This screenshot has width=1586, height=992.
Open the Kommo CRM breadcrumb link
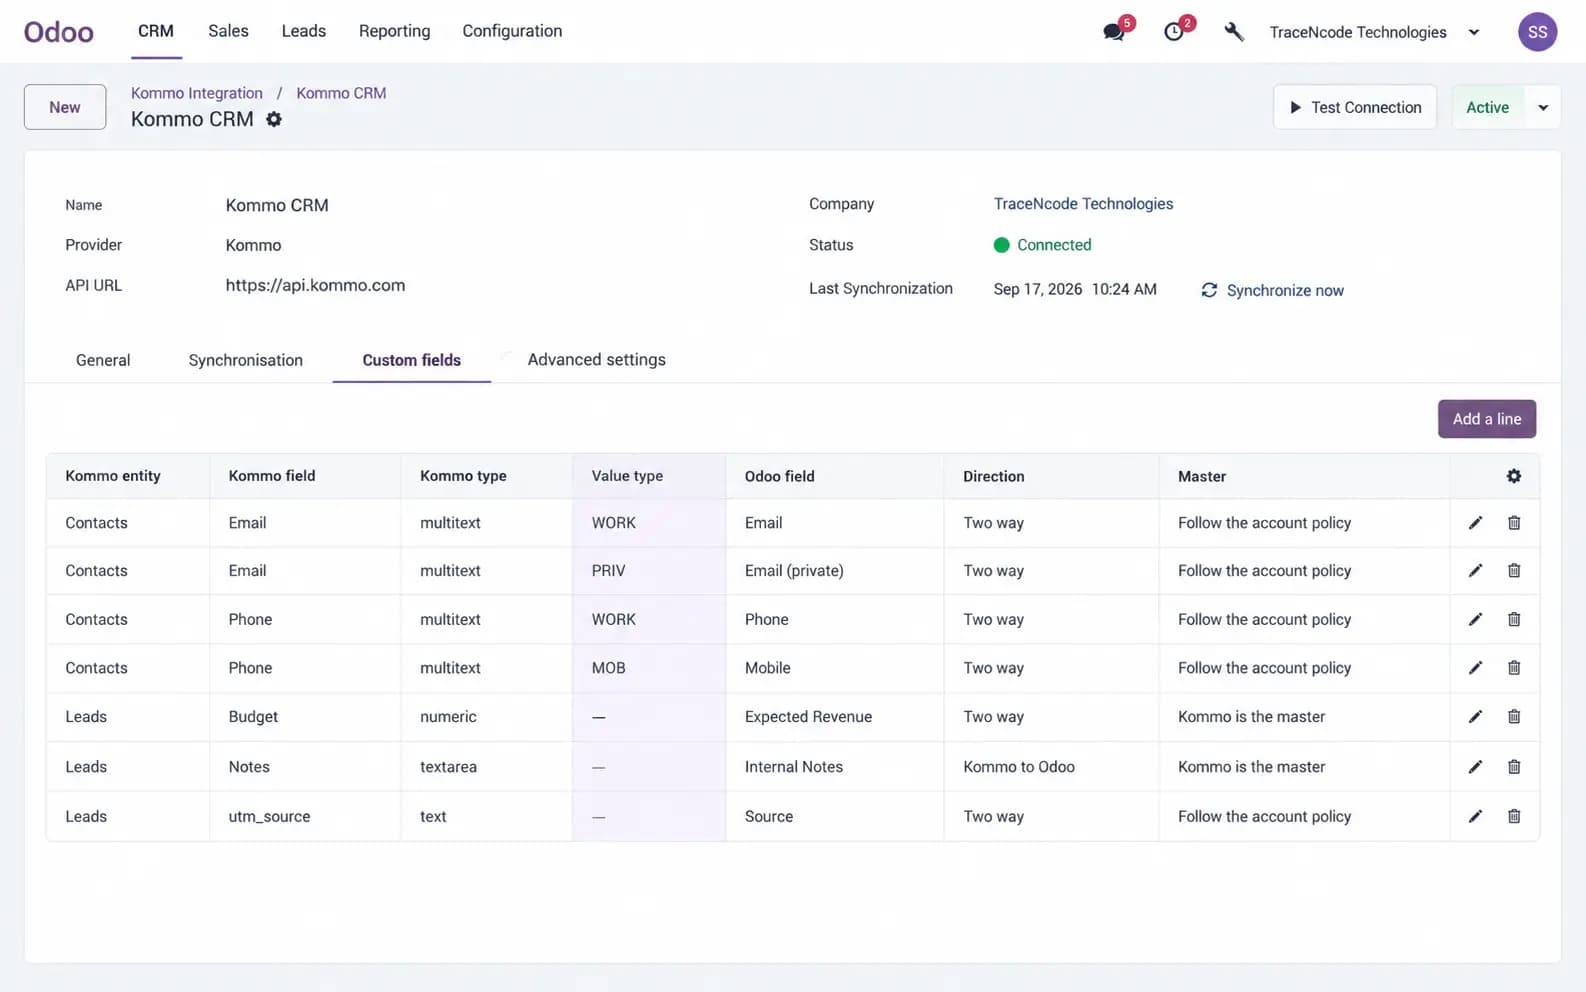pos(341,93)
